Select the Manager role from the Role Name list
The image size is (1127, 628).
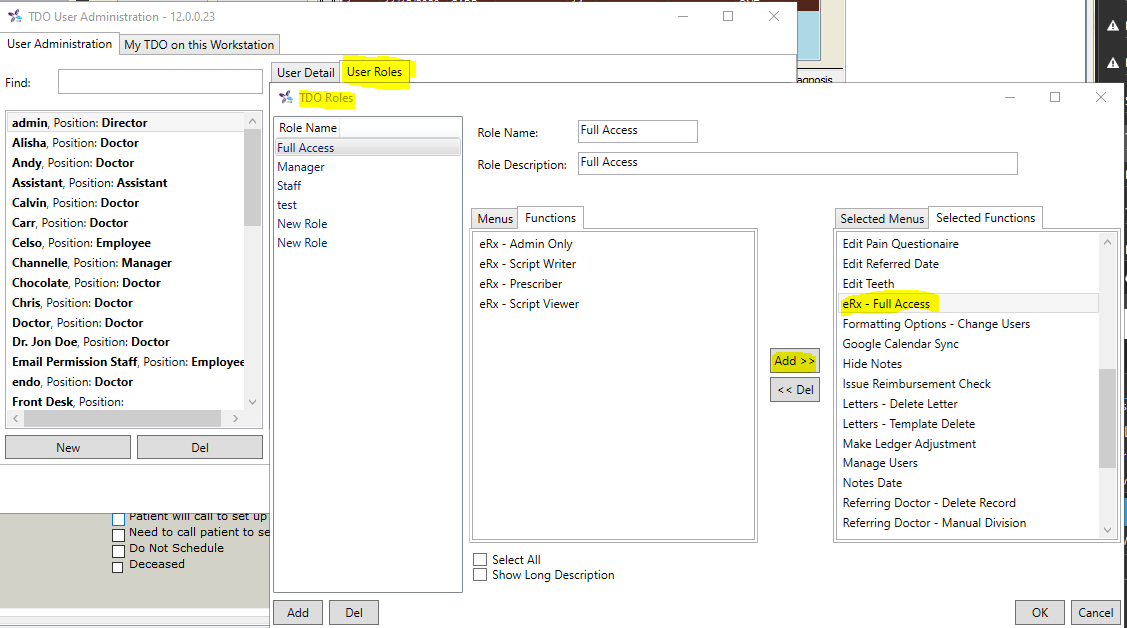pyautogui.click(x=302, y=166)
